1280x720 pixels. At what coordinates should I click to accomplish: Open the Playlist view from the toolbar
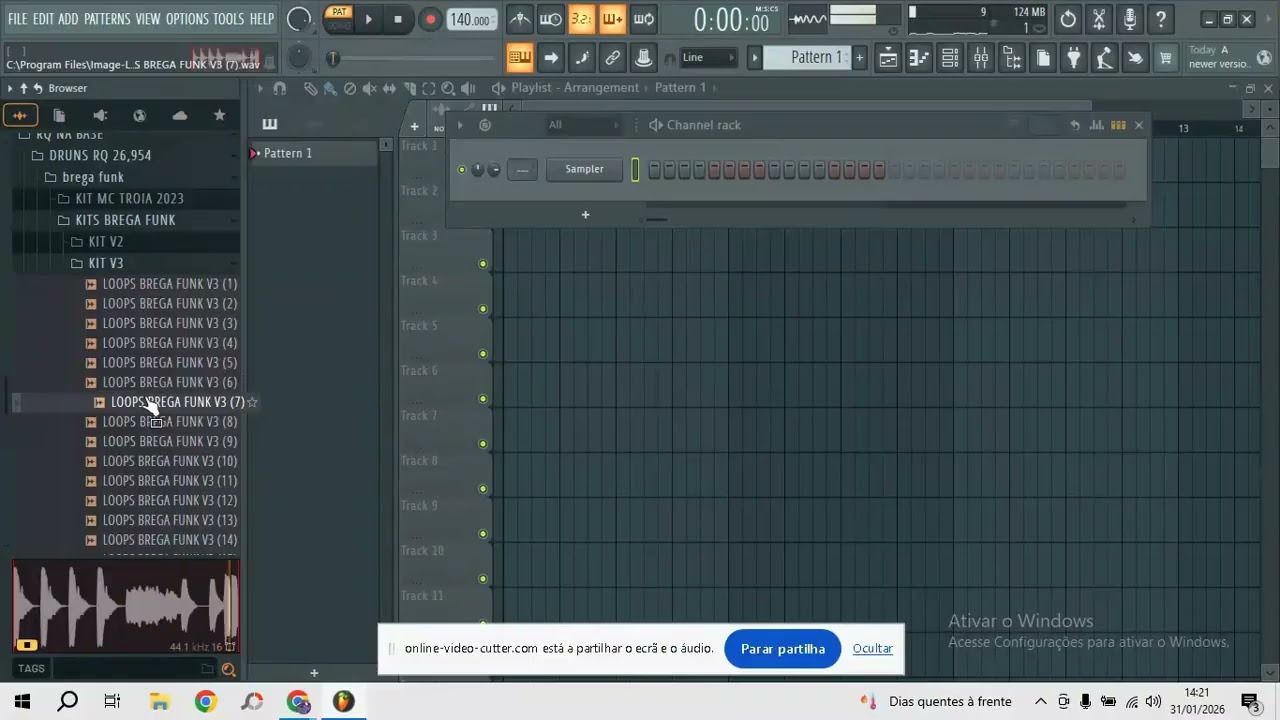888,58
